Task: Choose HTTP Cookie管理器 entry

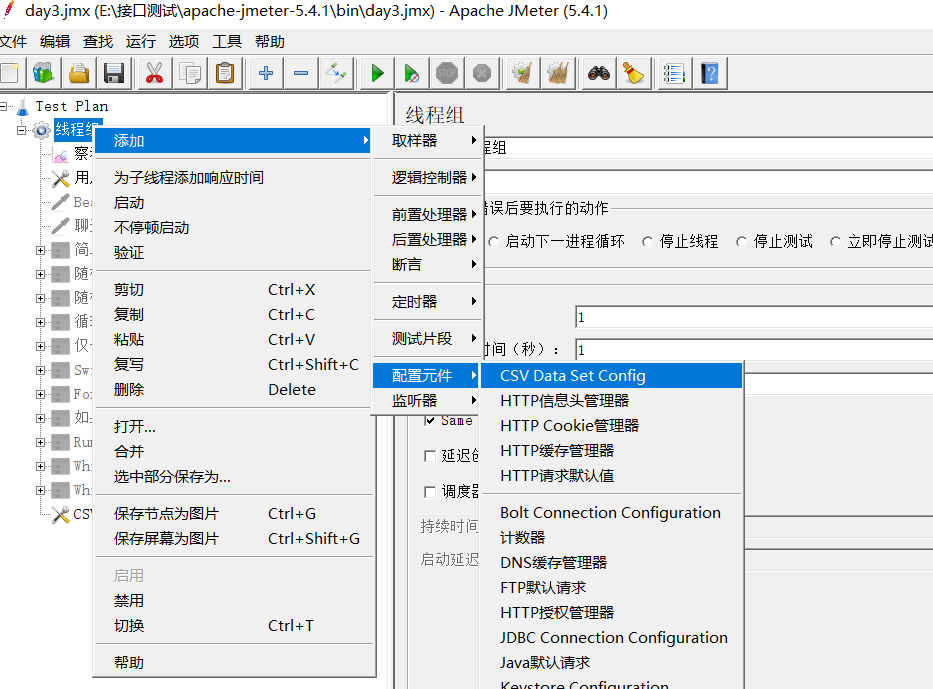Action: [x=612, y=425]
